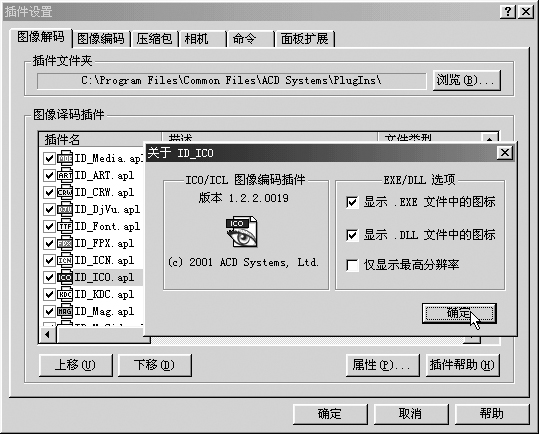Switch to the 图像编码 tab
The width and height of the screenshot is (539, 434).
(101, 38)
